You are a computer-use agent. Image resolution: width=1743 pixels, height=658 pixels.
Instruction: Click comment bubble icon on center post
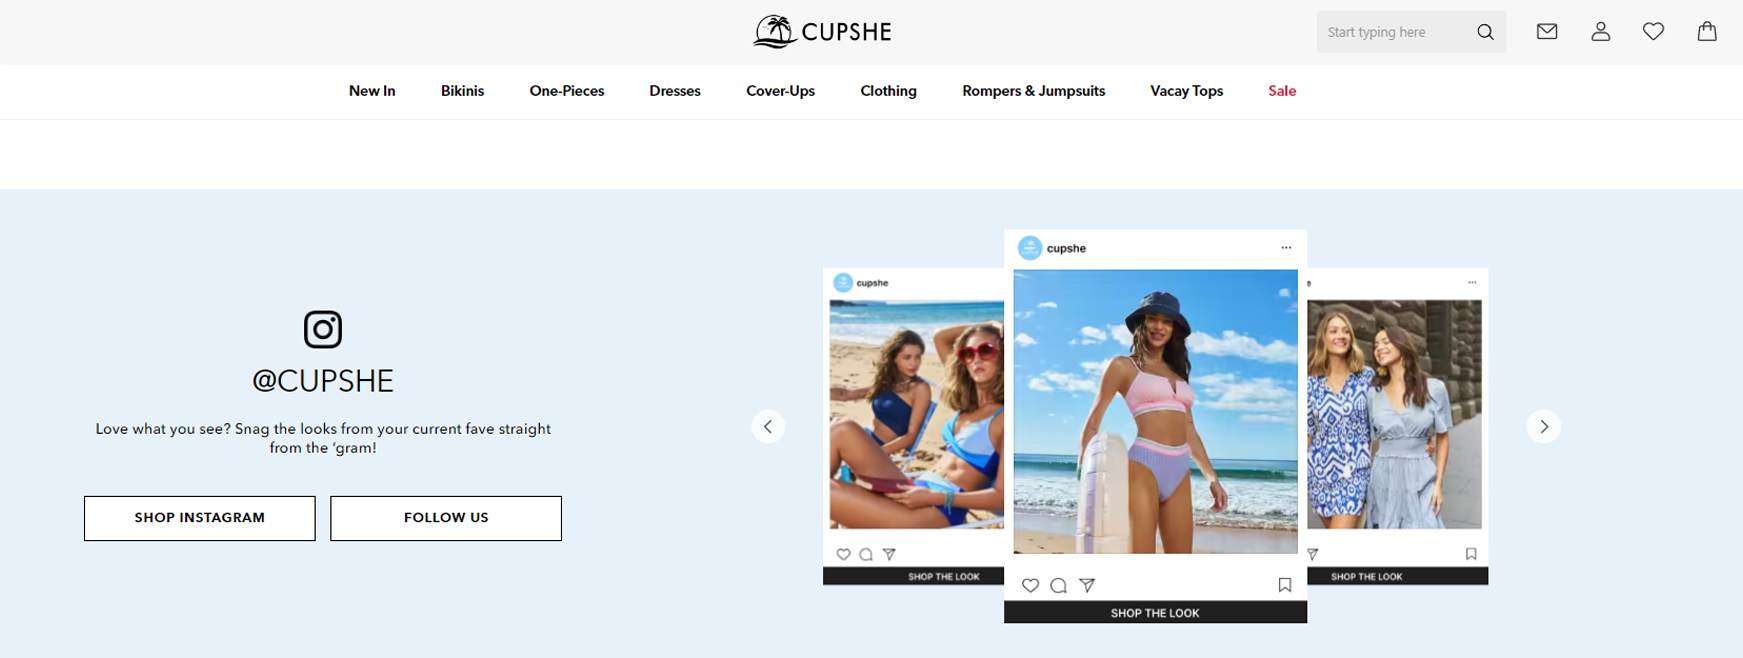pyautogui.click(x=1058, y=585)
